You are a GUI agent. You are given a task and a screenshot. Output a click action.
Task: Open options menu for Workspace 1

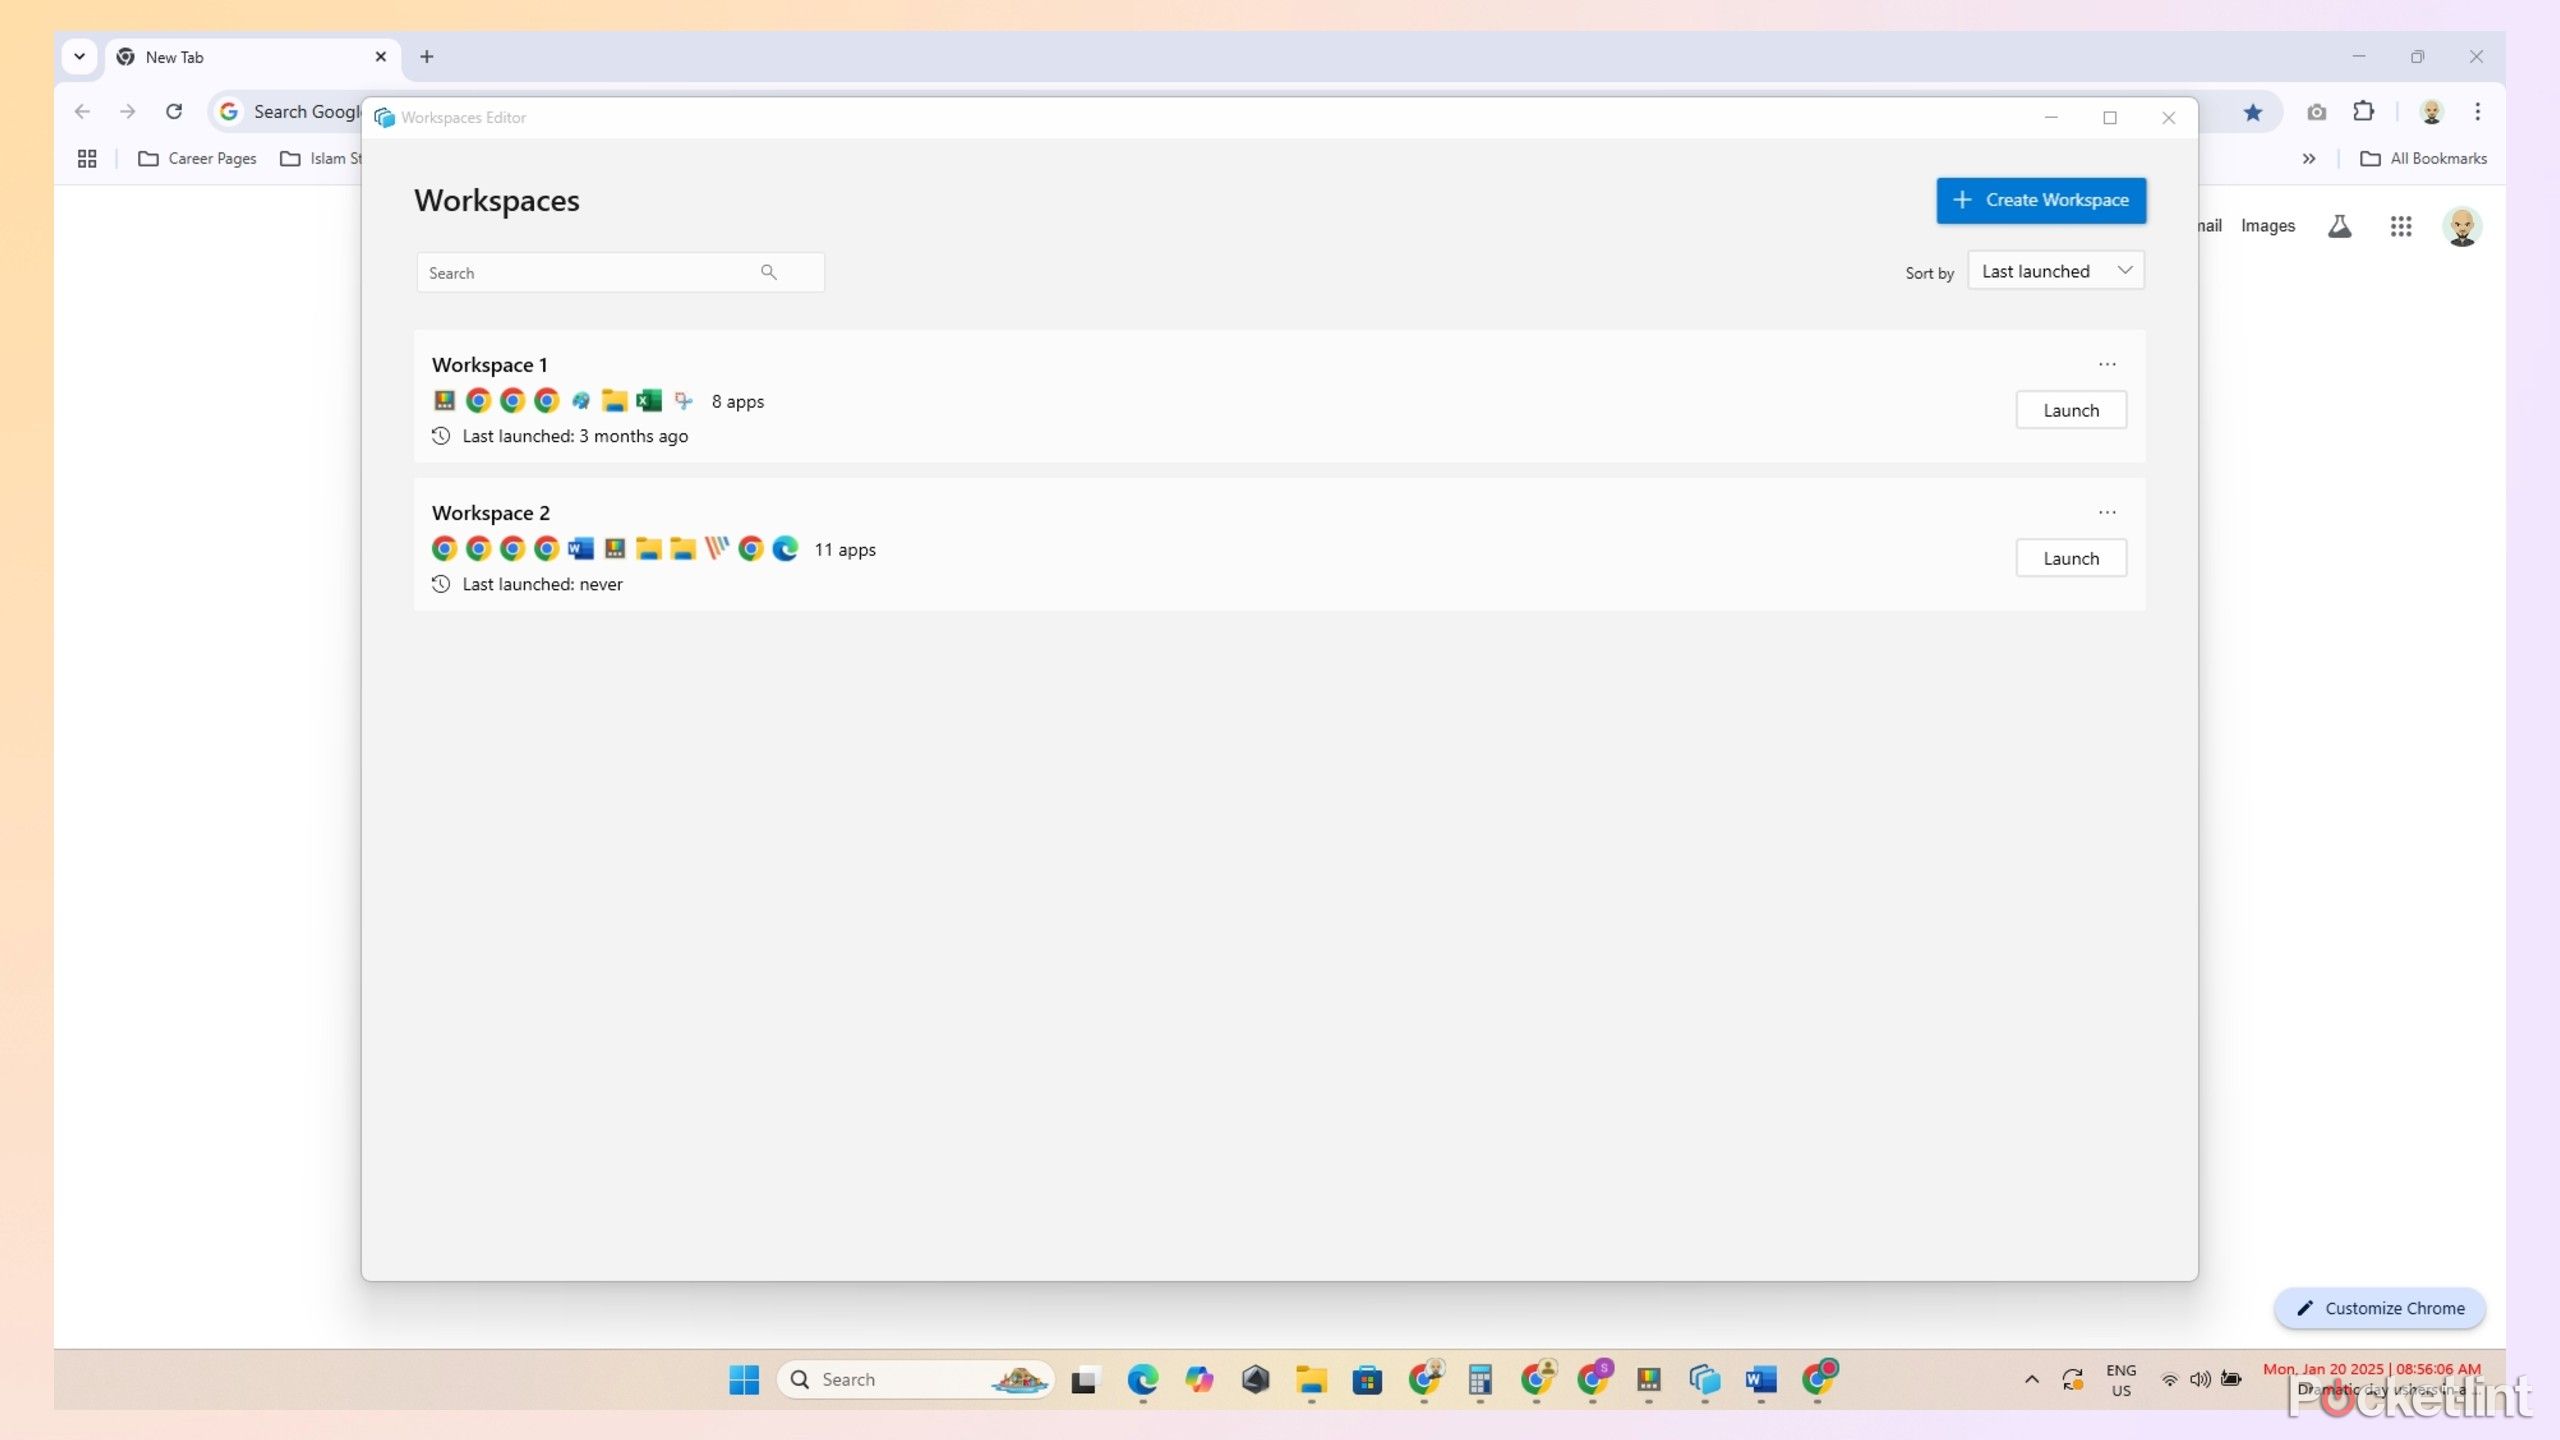click(x=2106, y=364)
